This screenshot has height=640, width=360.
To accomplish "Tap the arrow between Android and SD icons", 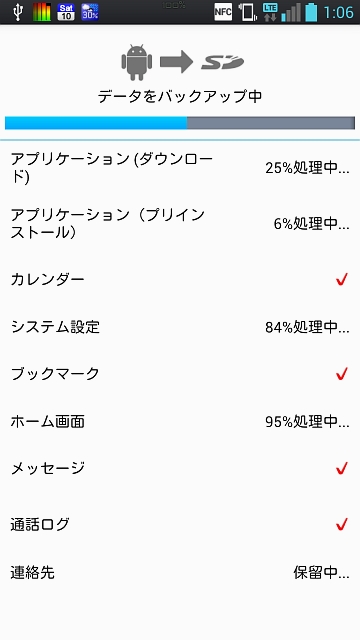I will tap(176, 62).
